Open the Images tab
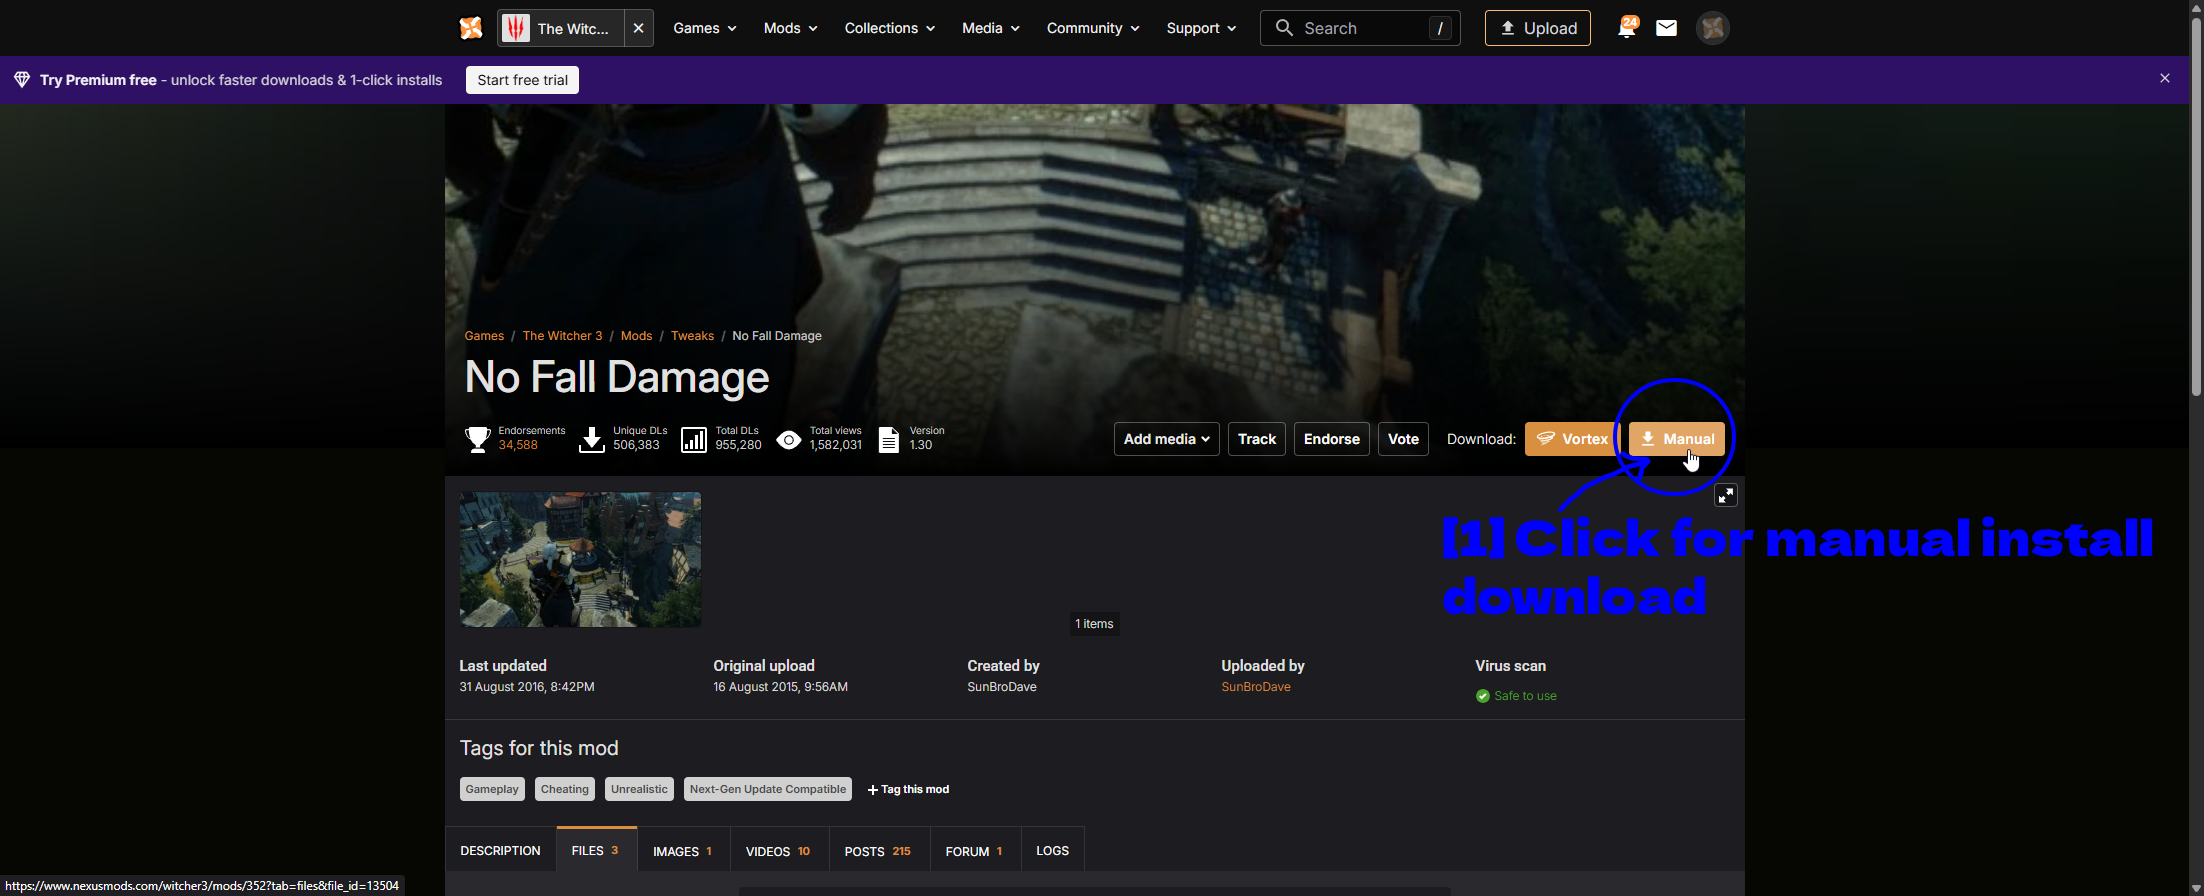 (x=683, y=851)
